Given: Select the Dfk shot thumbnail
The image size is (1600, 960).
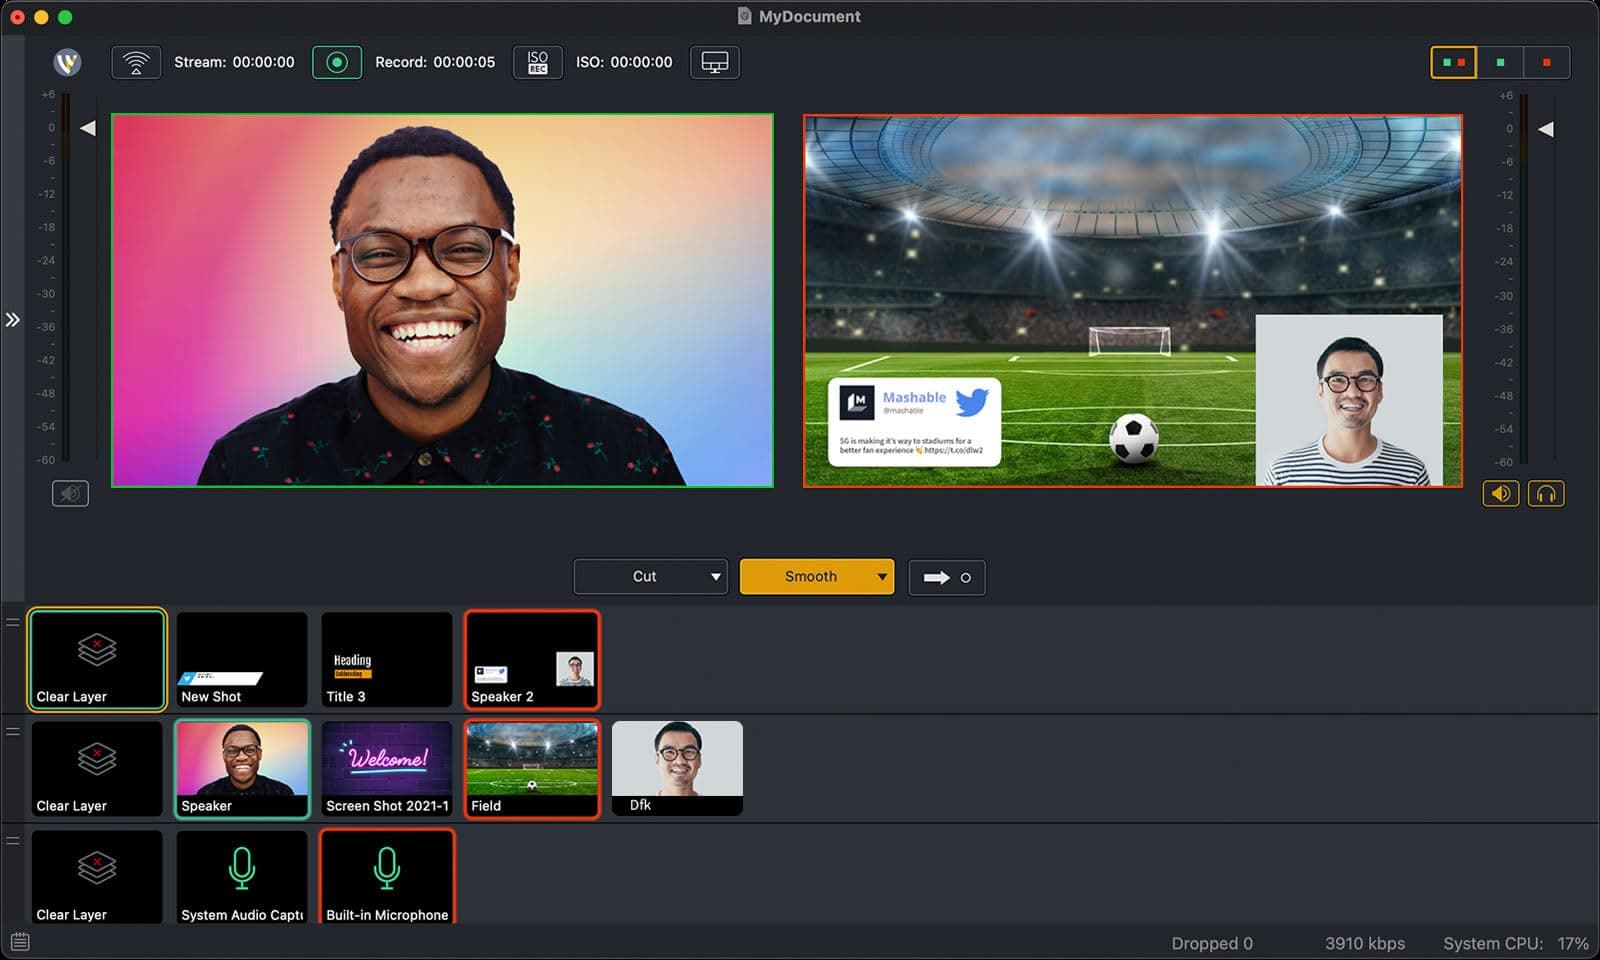Looking at the screenshot, I should [x=677, y=768].
